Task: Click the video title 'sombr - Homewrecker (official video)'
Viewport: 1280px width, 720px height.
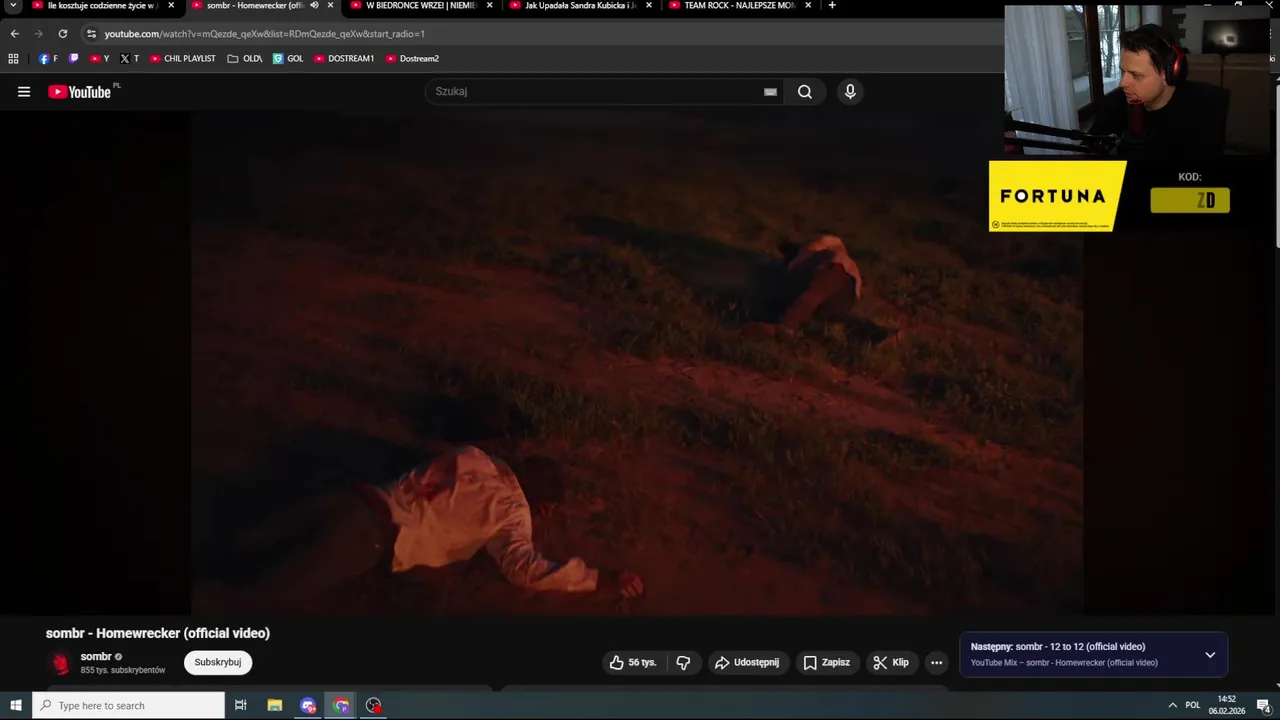Action: [x=158, y=633]
